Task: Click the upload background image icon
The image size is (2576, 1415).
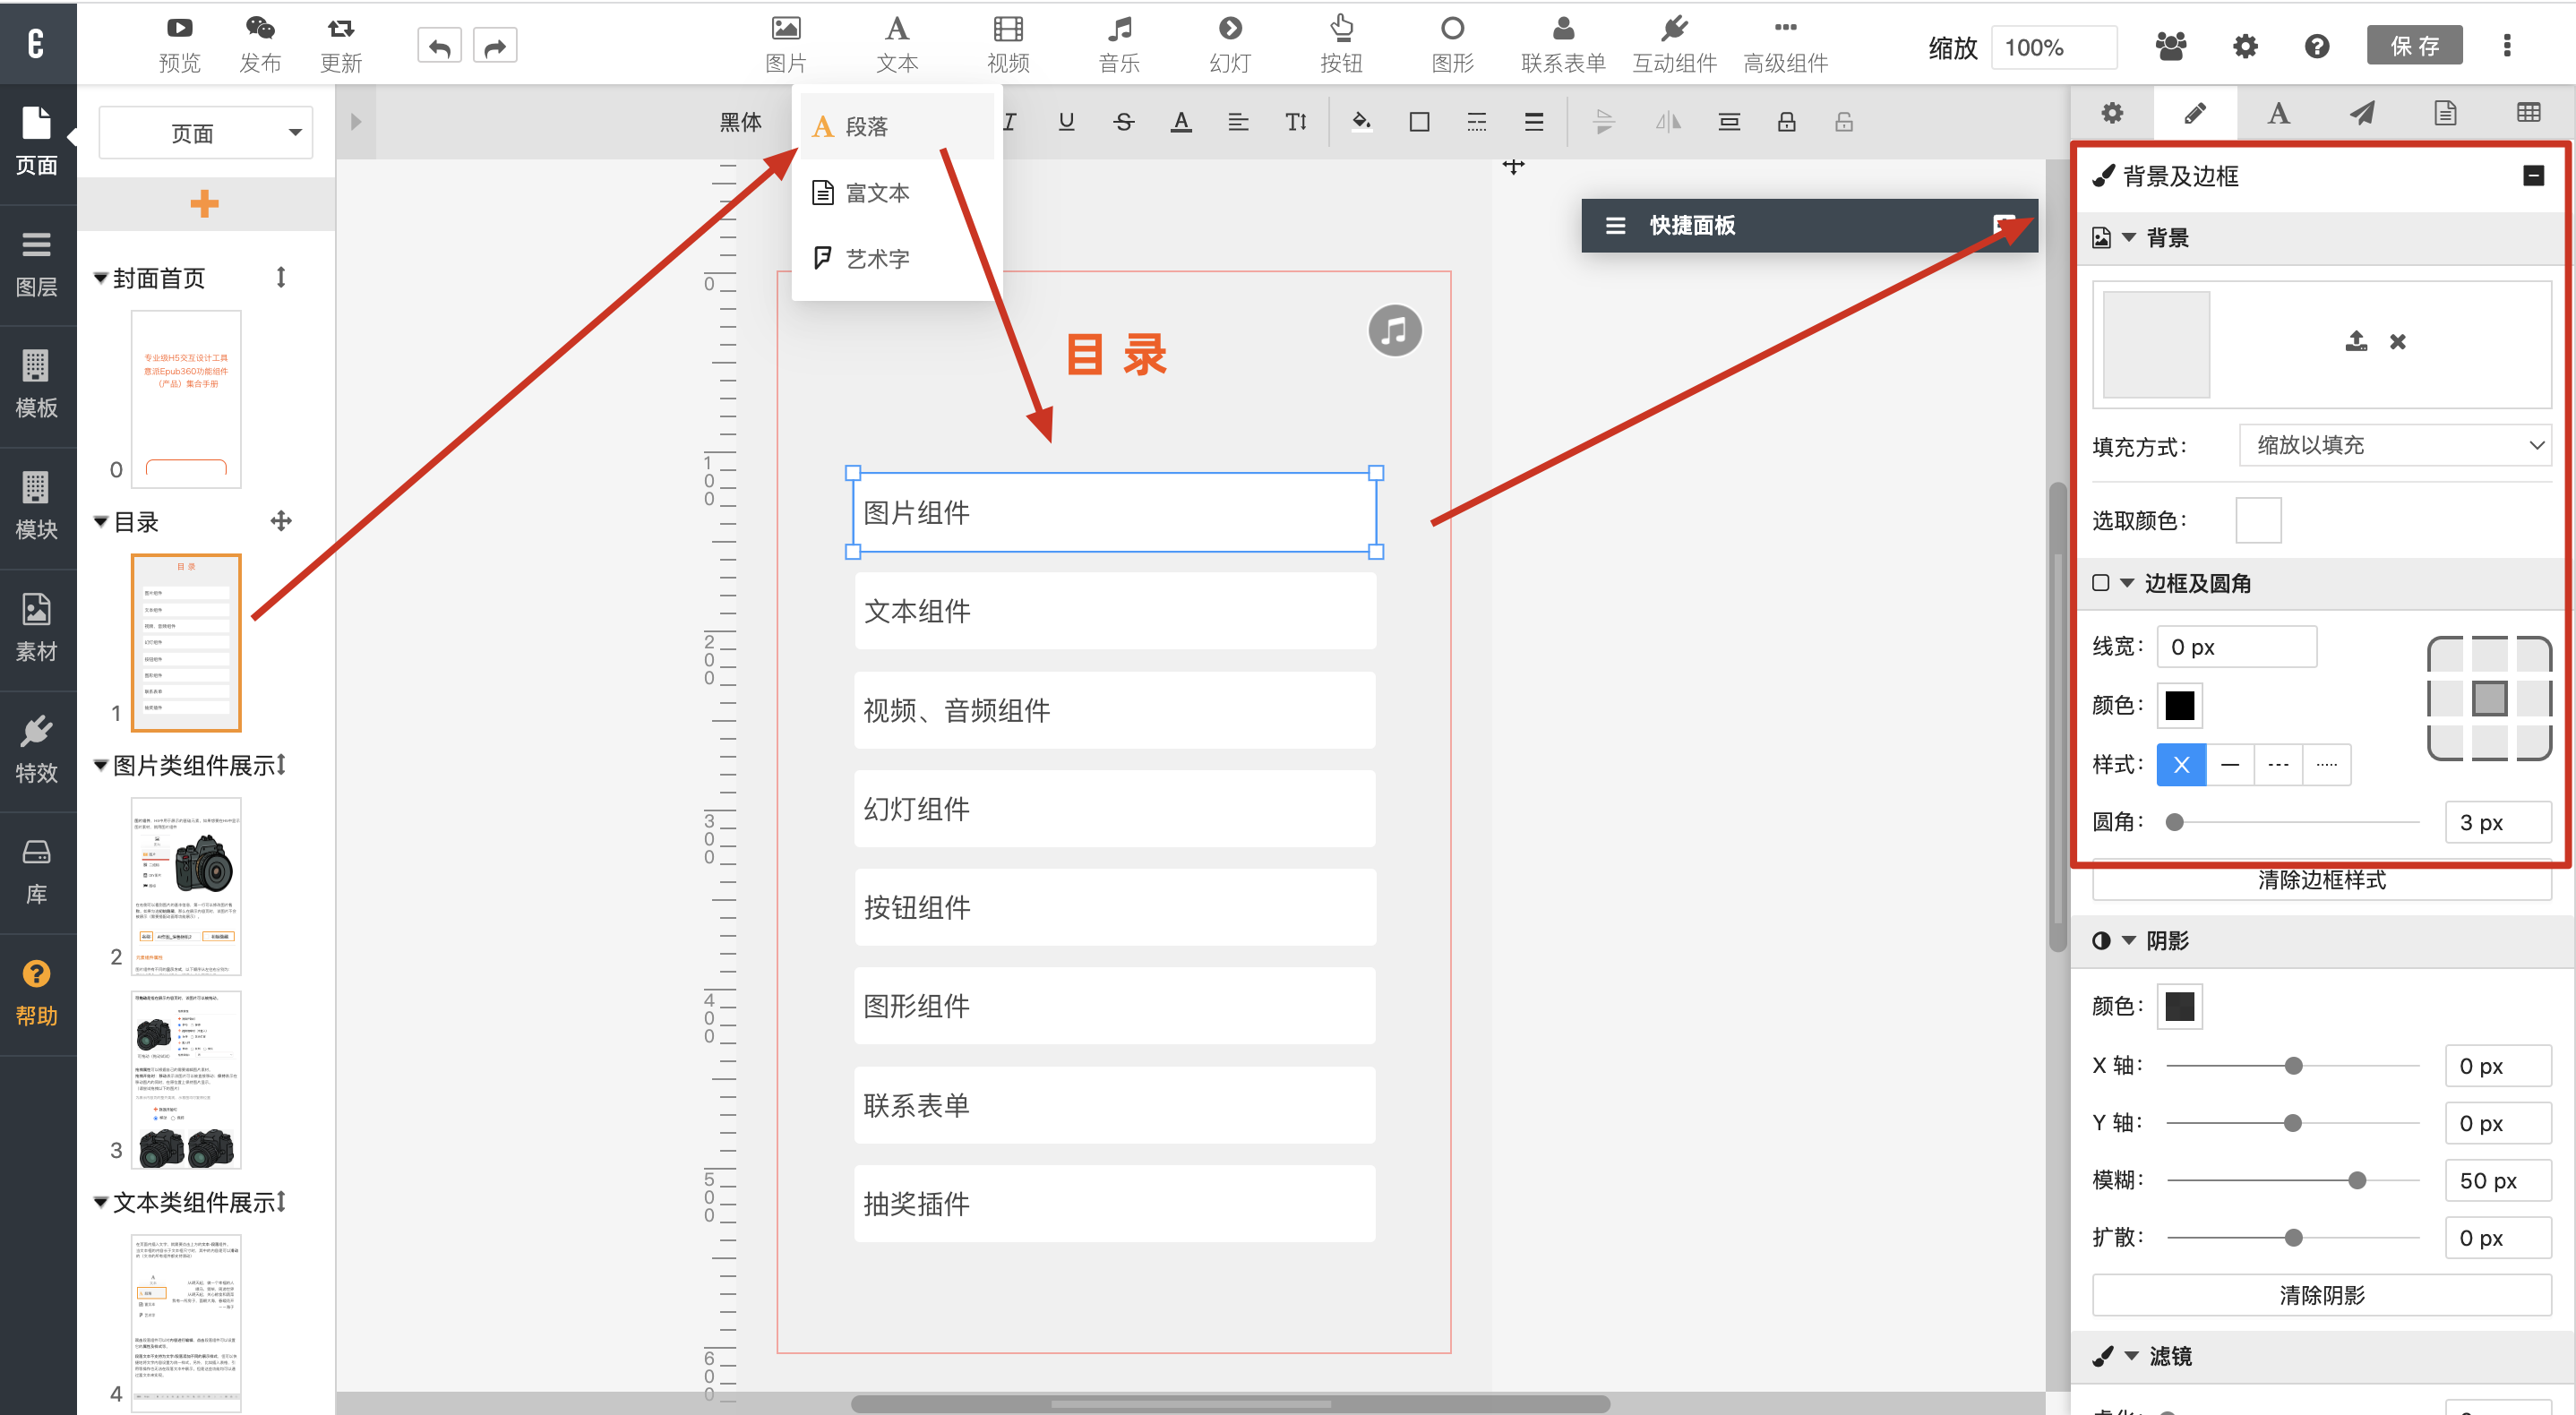Action: tap(2356, 342)
